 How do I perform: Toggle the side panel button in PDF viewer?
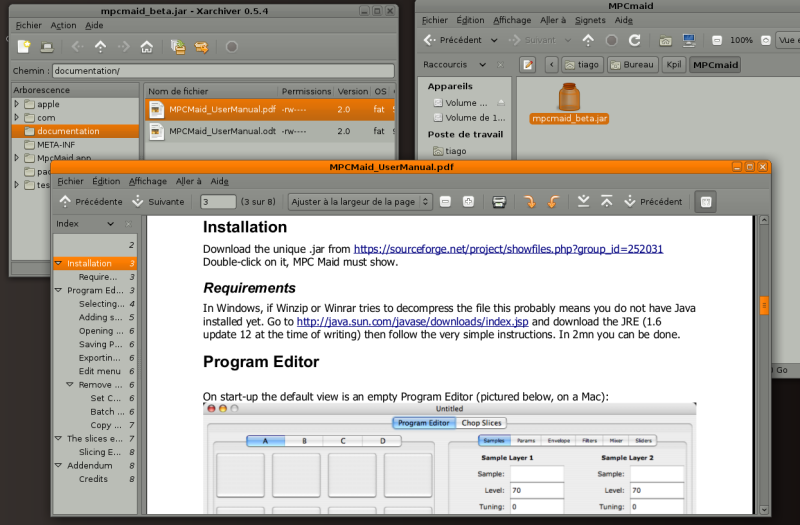(x=706, y=202)
